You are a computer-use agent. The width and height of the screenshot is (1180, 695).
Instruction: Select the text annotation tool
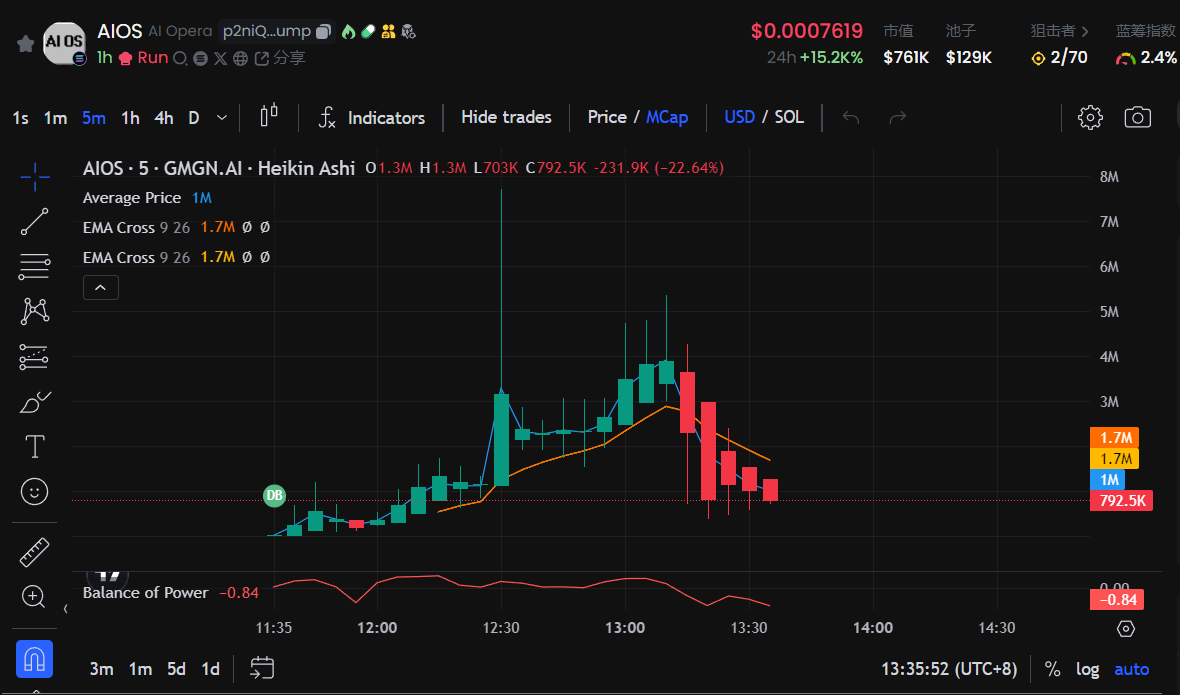(35, 447)
